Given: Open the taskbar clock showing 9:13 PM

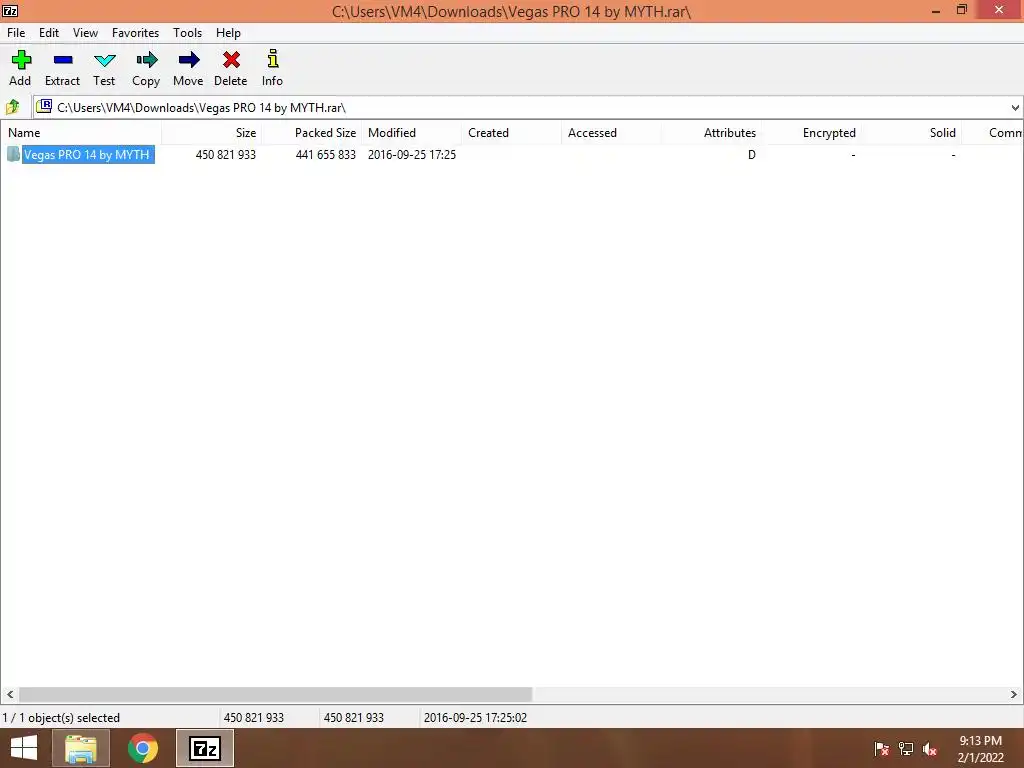Looking at the screenshot, I should coord(980,749).
